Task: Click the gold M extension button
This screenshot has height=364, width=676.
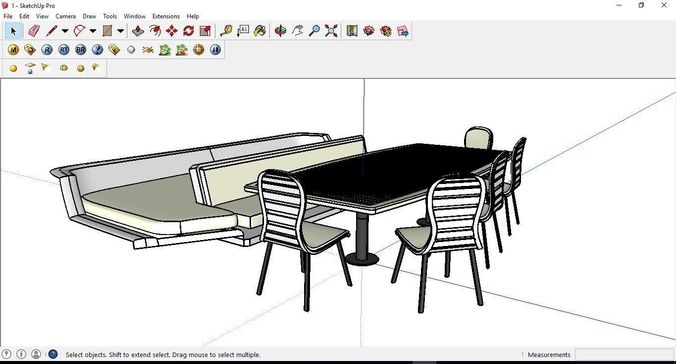Action: coord(13,50)
